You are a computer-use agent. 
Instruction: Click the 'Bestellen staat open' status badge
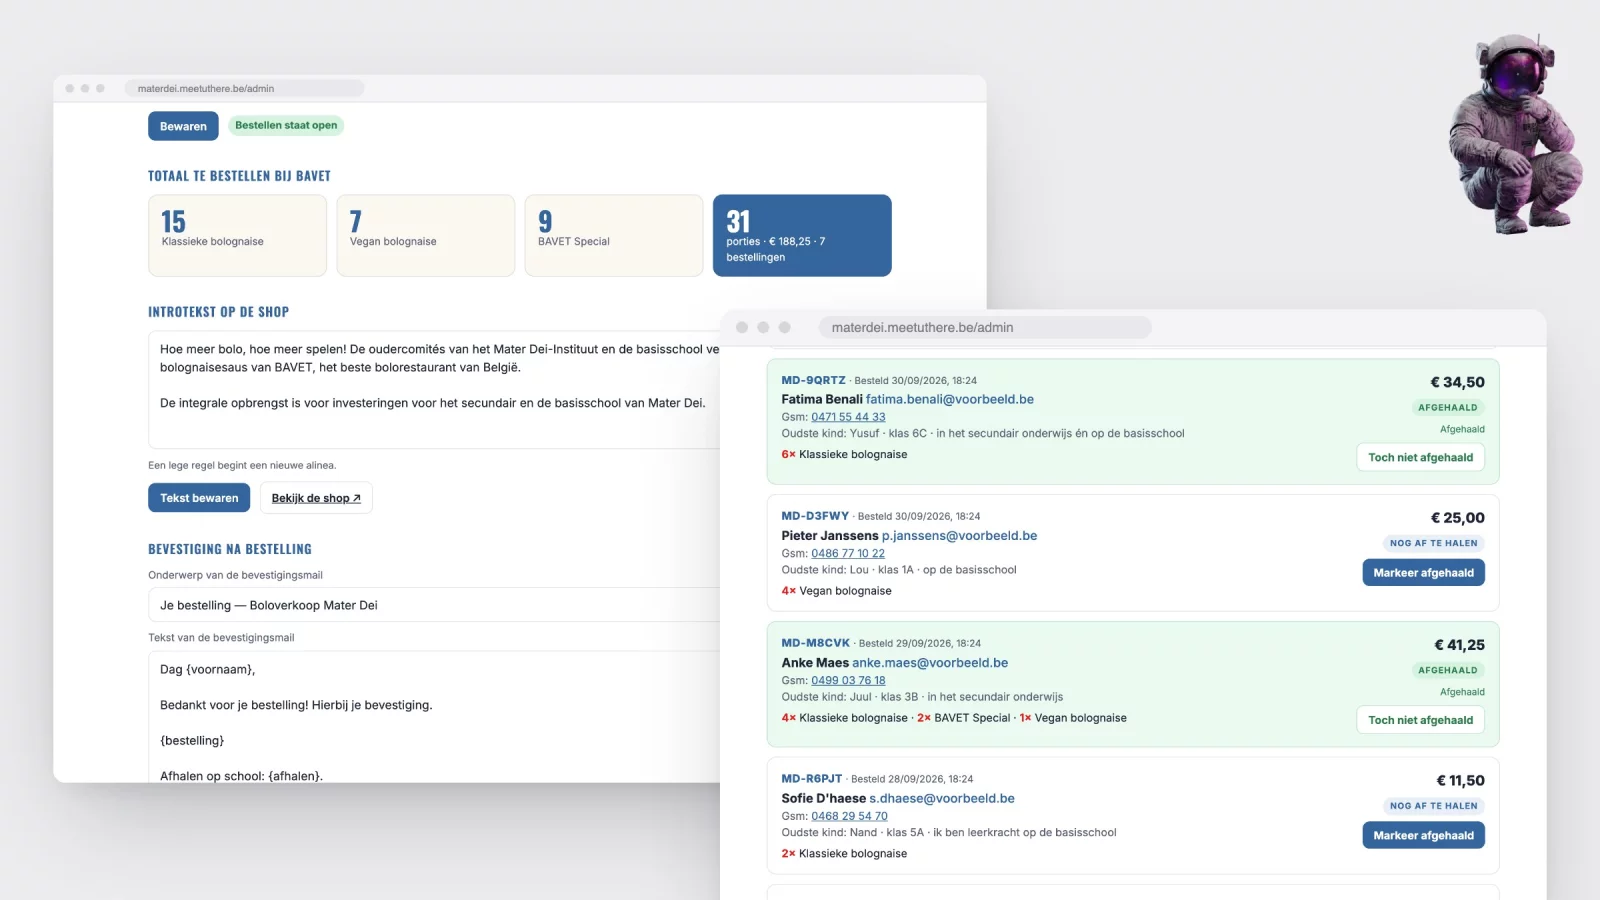(x=286, y=125)
